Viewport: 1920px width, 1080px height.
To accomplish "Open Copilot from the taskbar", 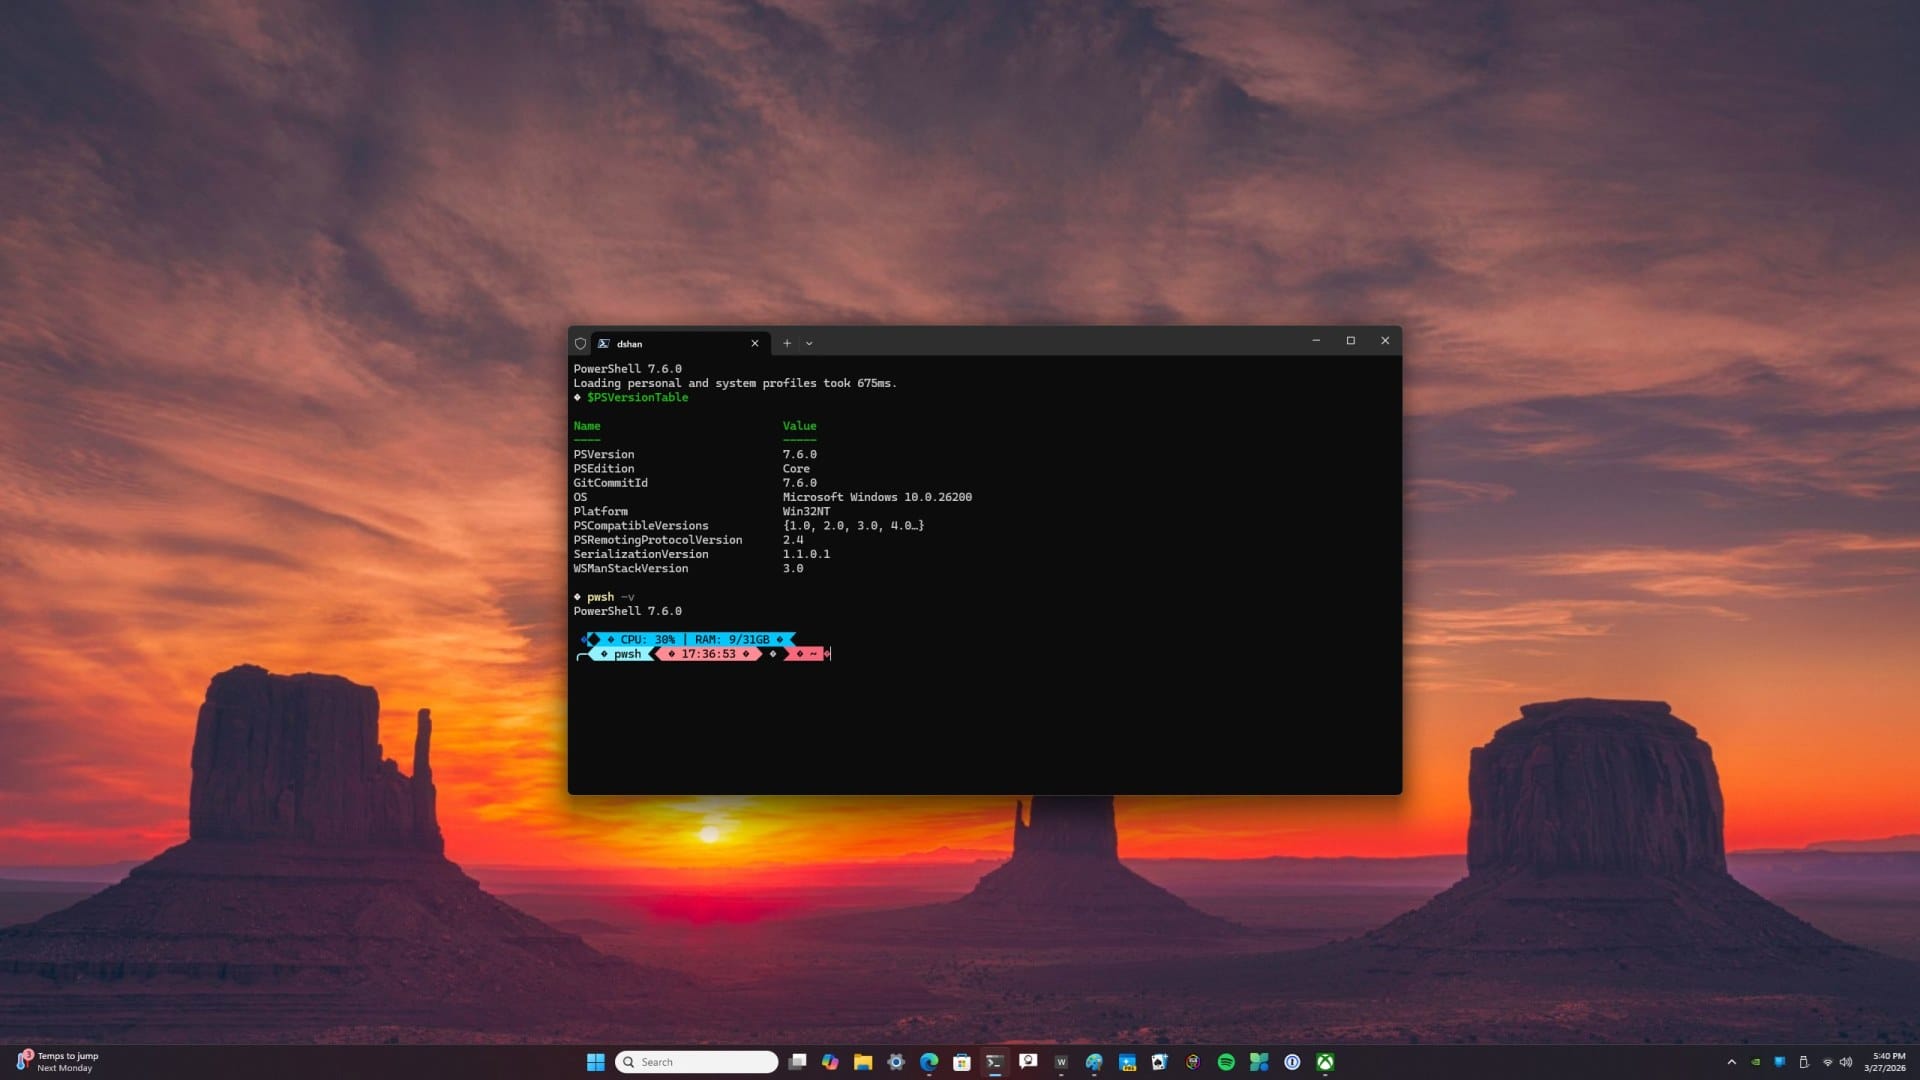I will (x=830, y=1062).
